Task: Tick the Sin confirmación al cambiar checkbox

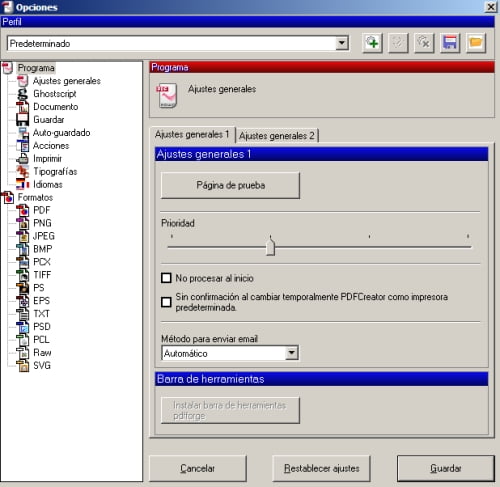Action: click(166, 302)
